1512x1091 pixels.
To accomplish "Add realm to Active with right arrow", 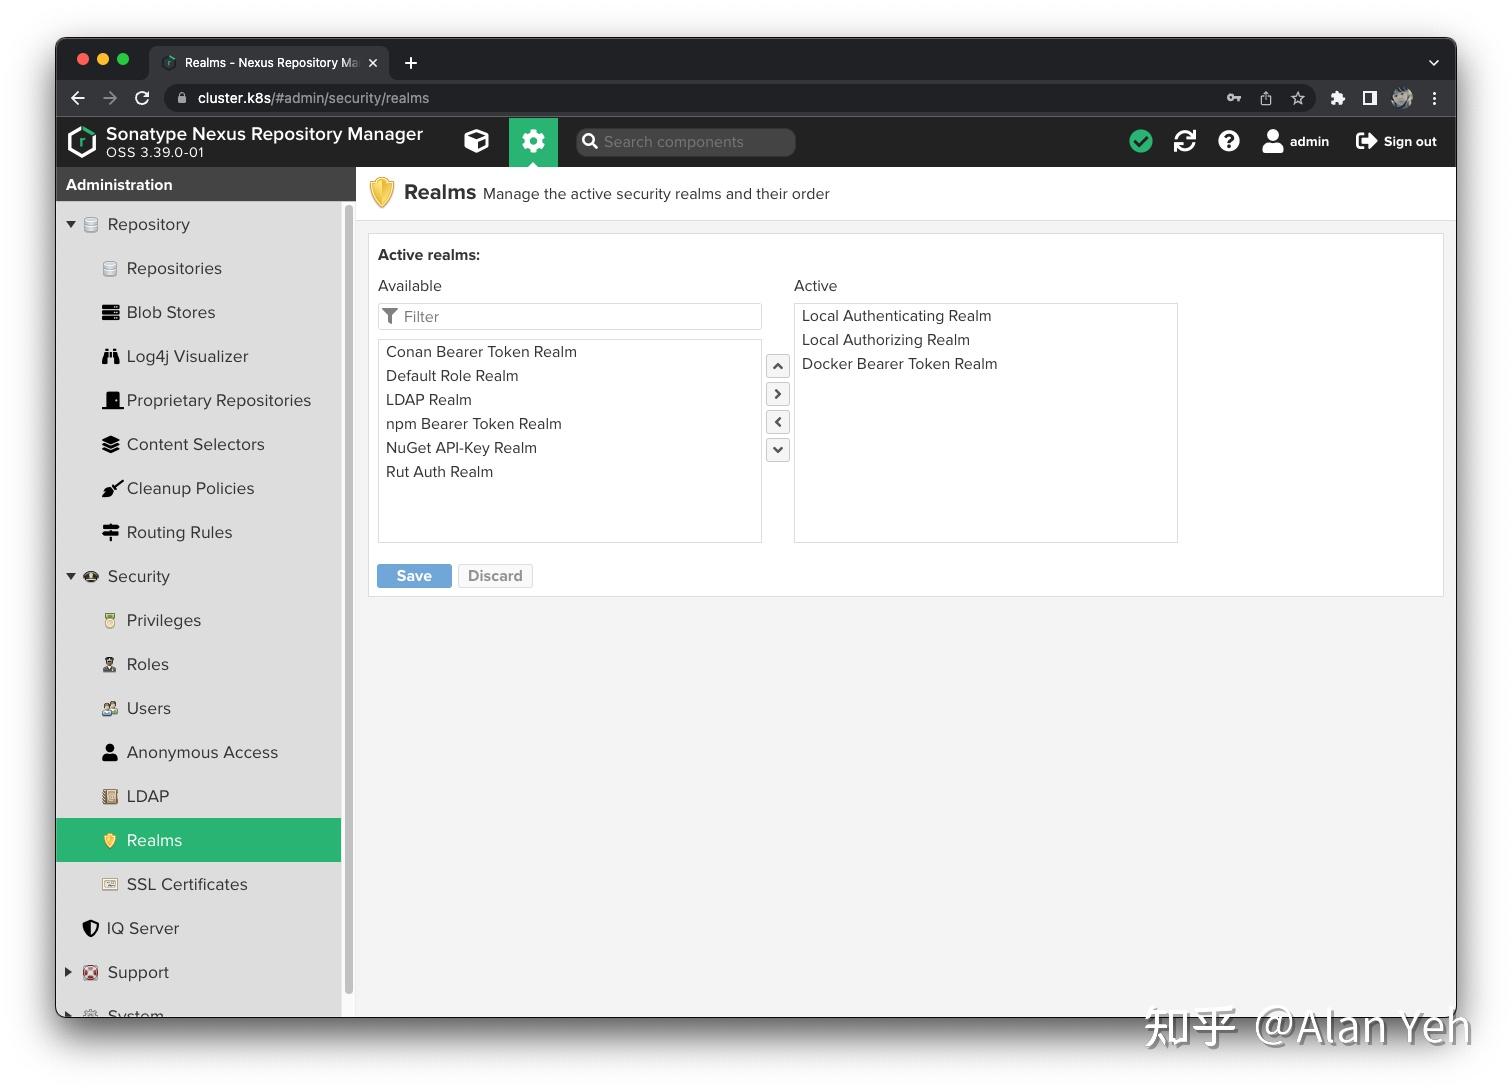I will coord(778,394).
